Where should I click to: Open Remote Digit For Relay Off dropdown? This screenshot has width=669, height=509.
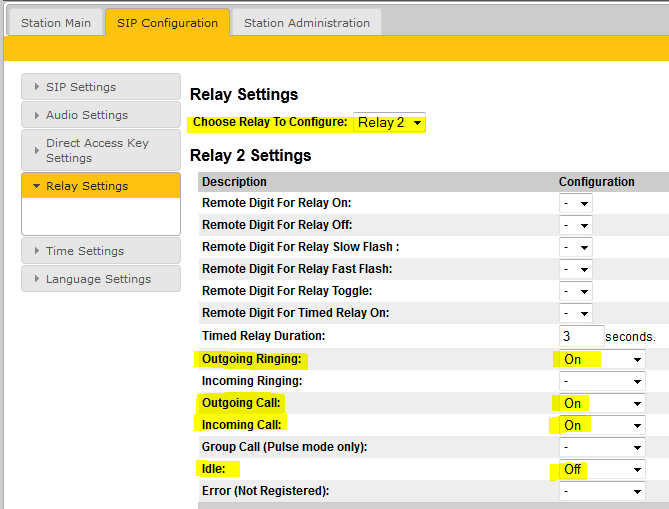coord(576,225)
